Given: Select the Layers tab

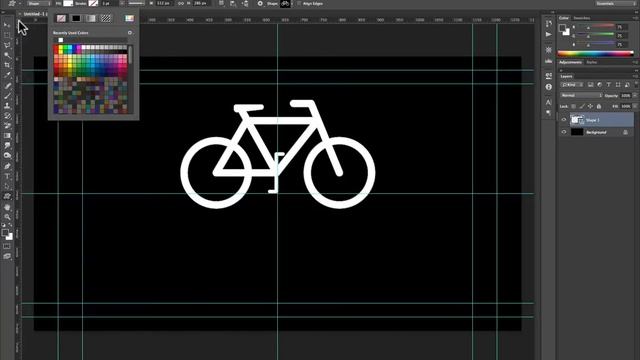Looking at the screenshot, I should point(566,76).
